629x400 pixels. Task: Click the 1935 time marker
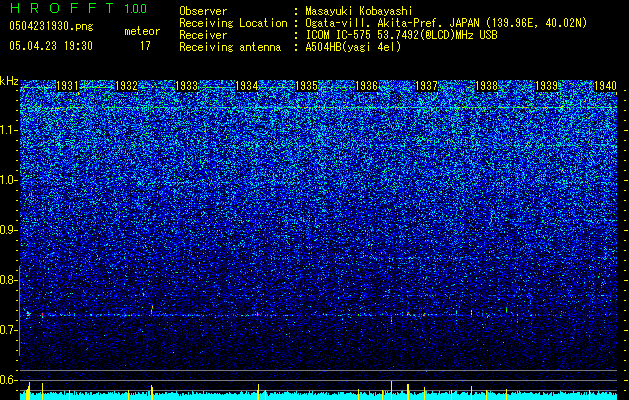click(306, 86)
